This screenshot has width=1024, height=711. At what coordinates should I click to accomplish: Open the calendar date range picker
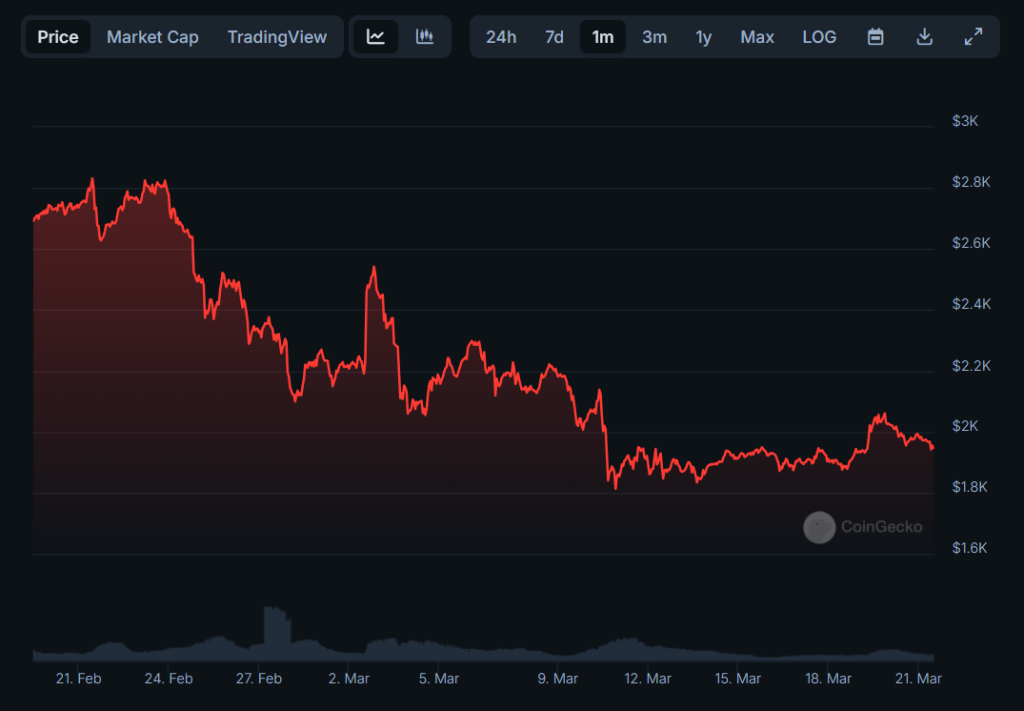pyautogui.click(x=875, y=37)
